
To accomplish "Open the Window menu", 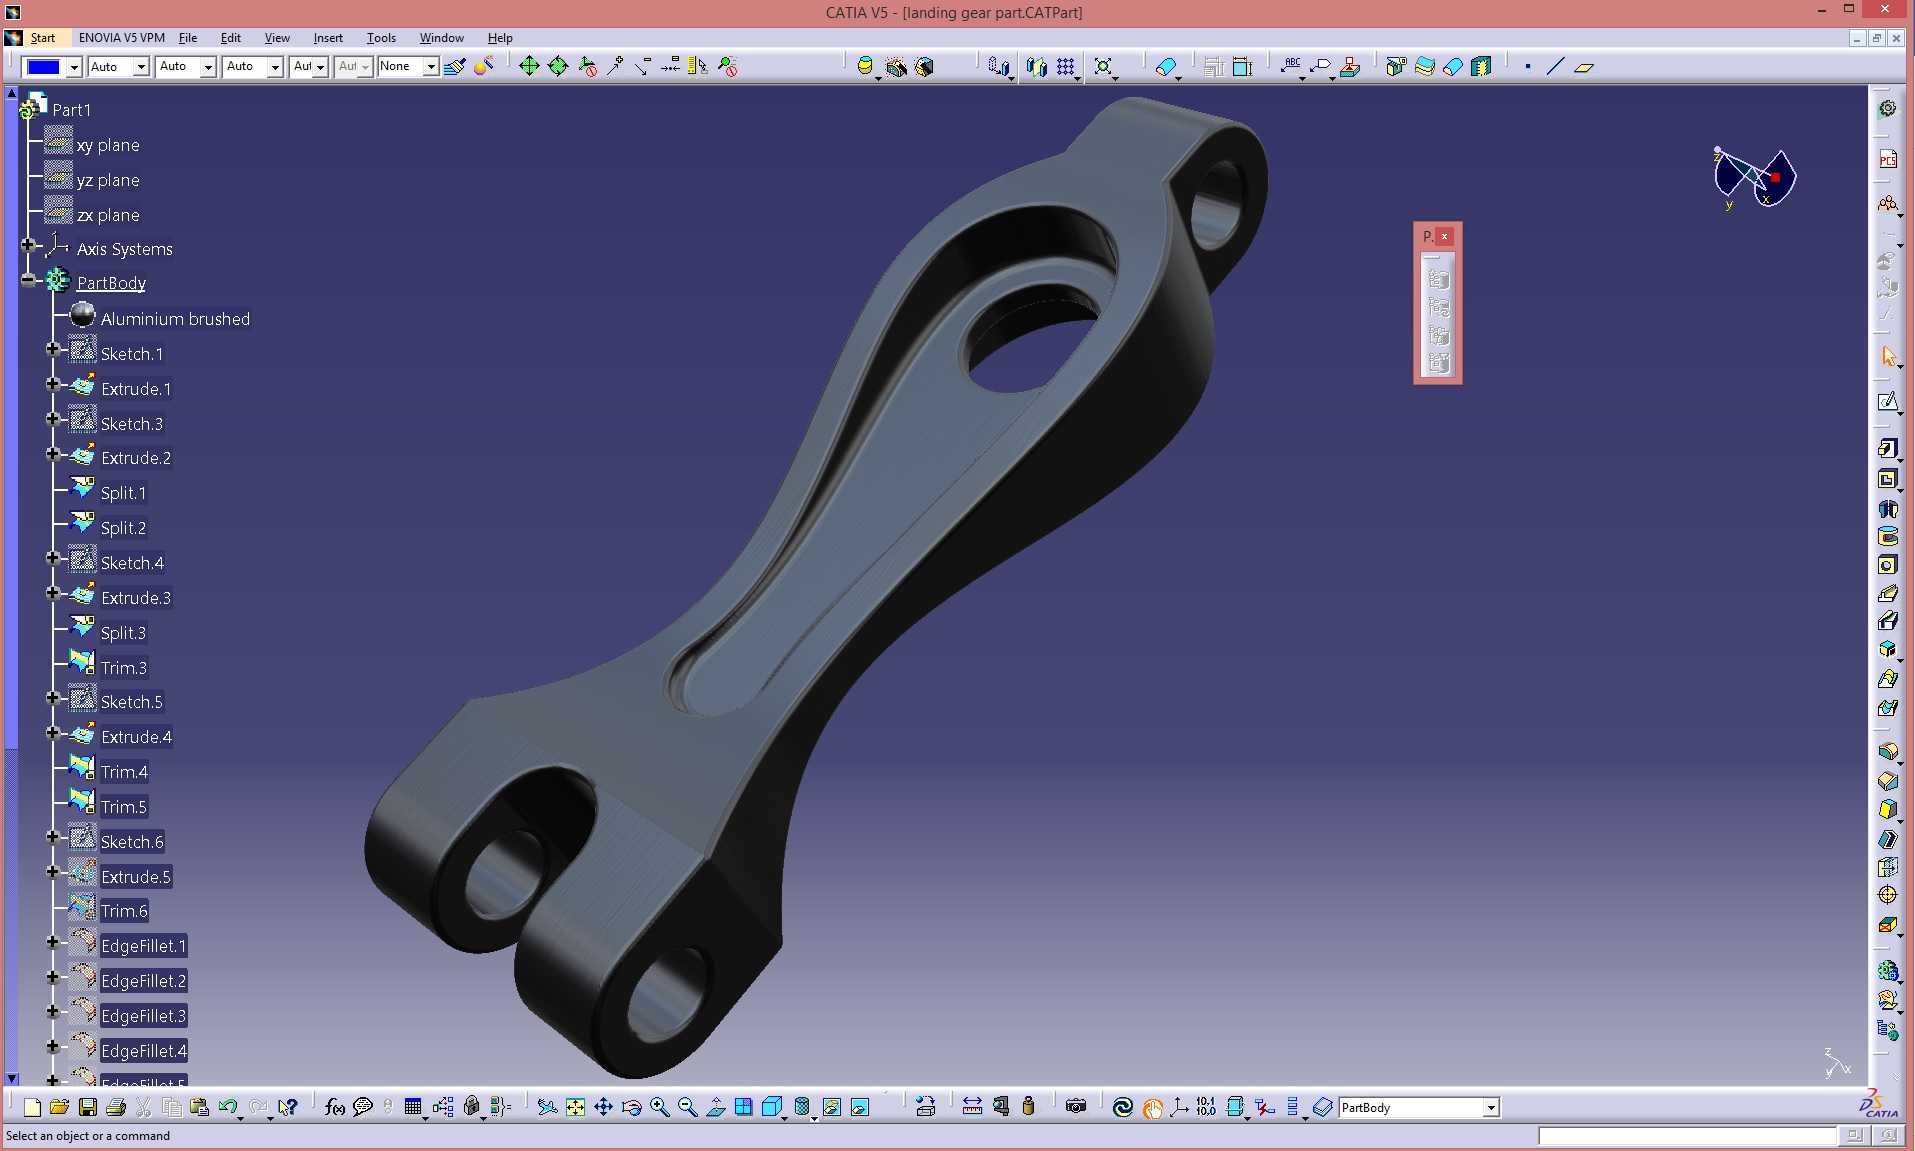I will click(x=441, y=38).
